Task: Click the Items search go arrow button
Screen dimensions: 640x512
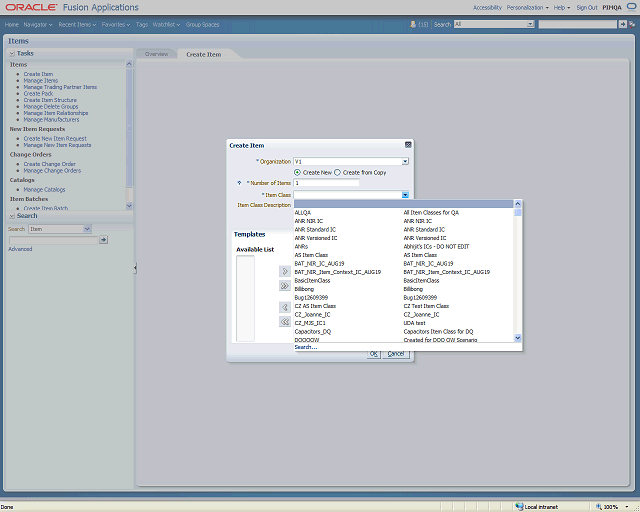Action: coord(104,240)
